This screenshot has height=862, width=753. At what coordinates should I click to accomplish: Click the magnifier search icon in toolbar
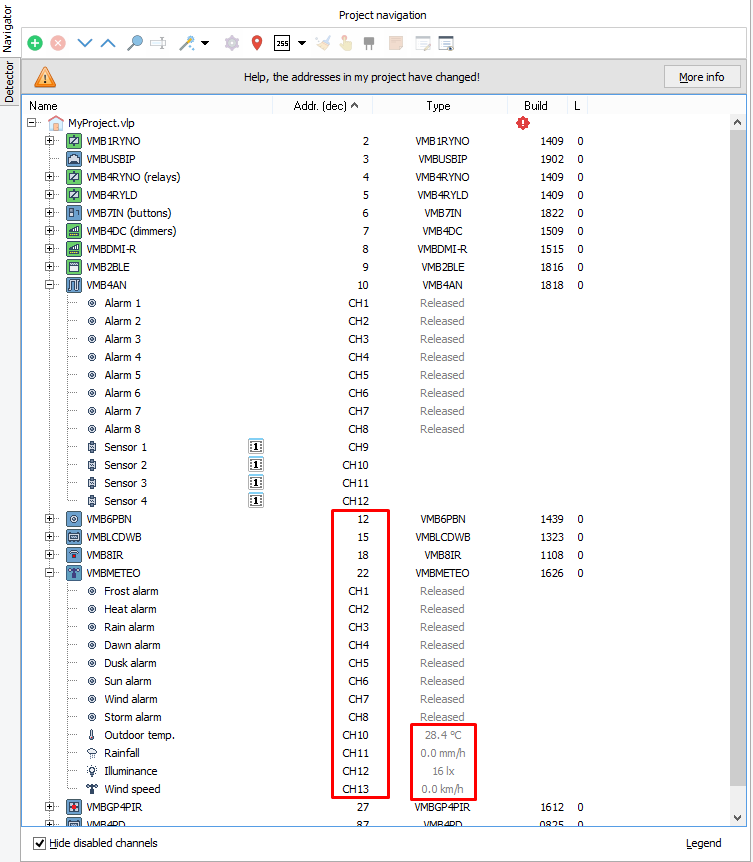pos(134,43)
